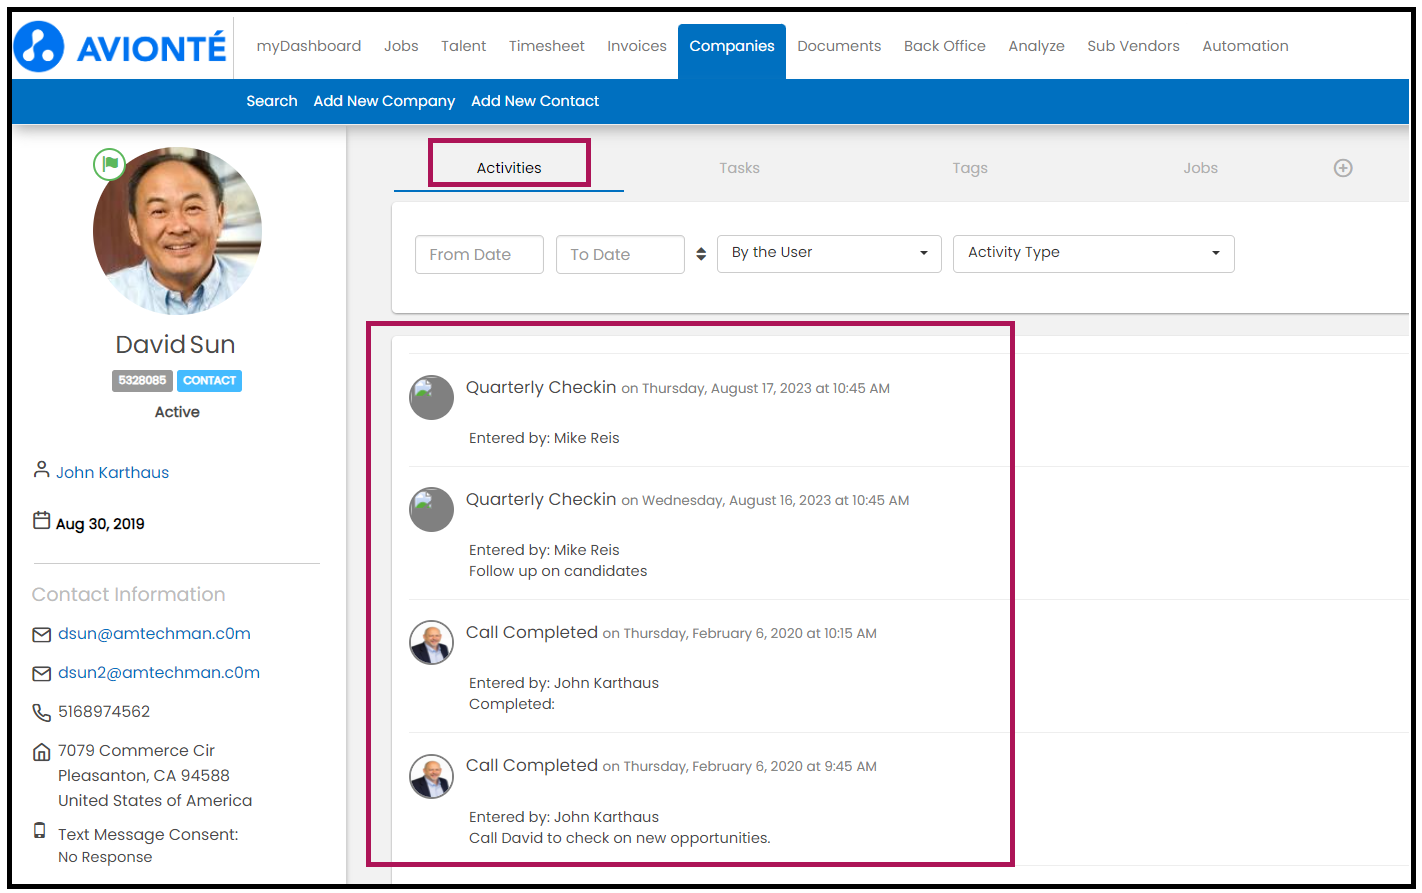The image size is (1422, 893).
Task: Expand the Activity Type dropdown
Action: point(1093,253)
